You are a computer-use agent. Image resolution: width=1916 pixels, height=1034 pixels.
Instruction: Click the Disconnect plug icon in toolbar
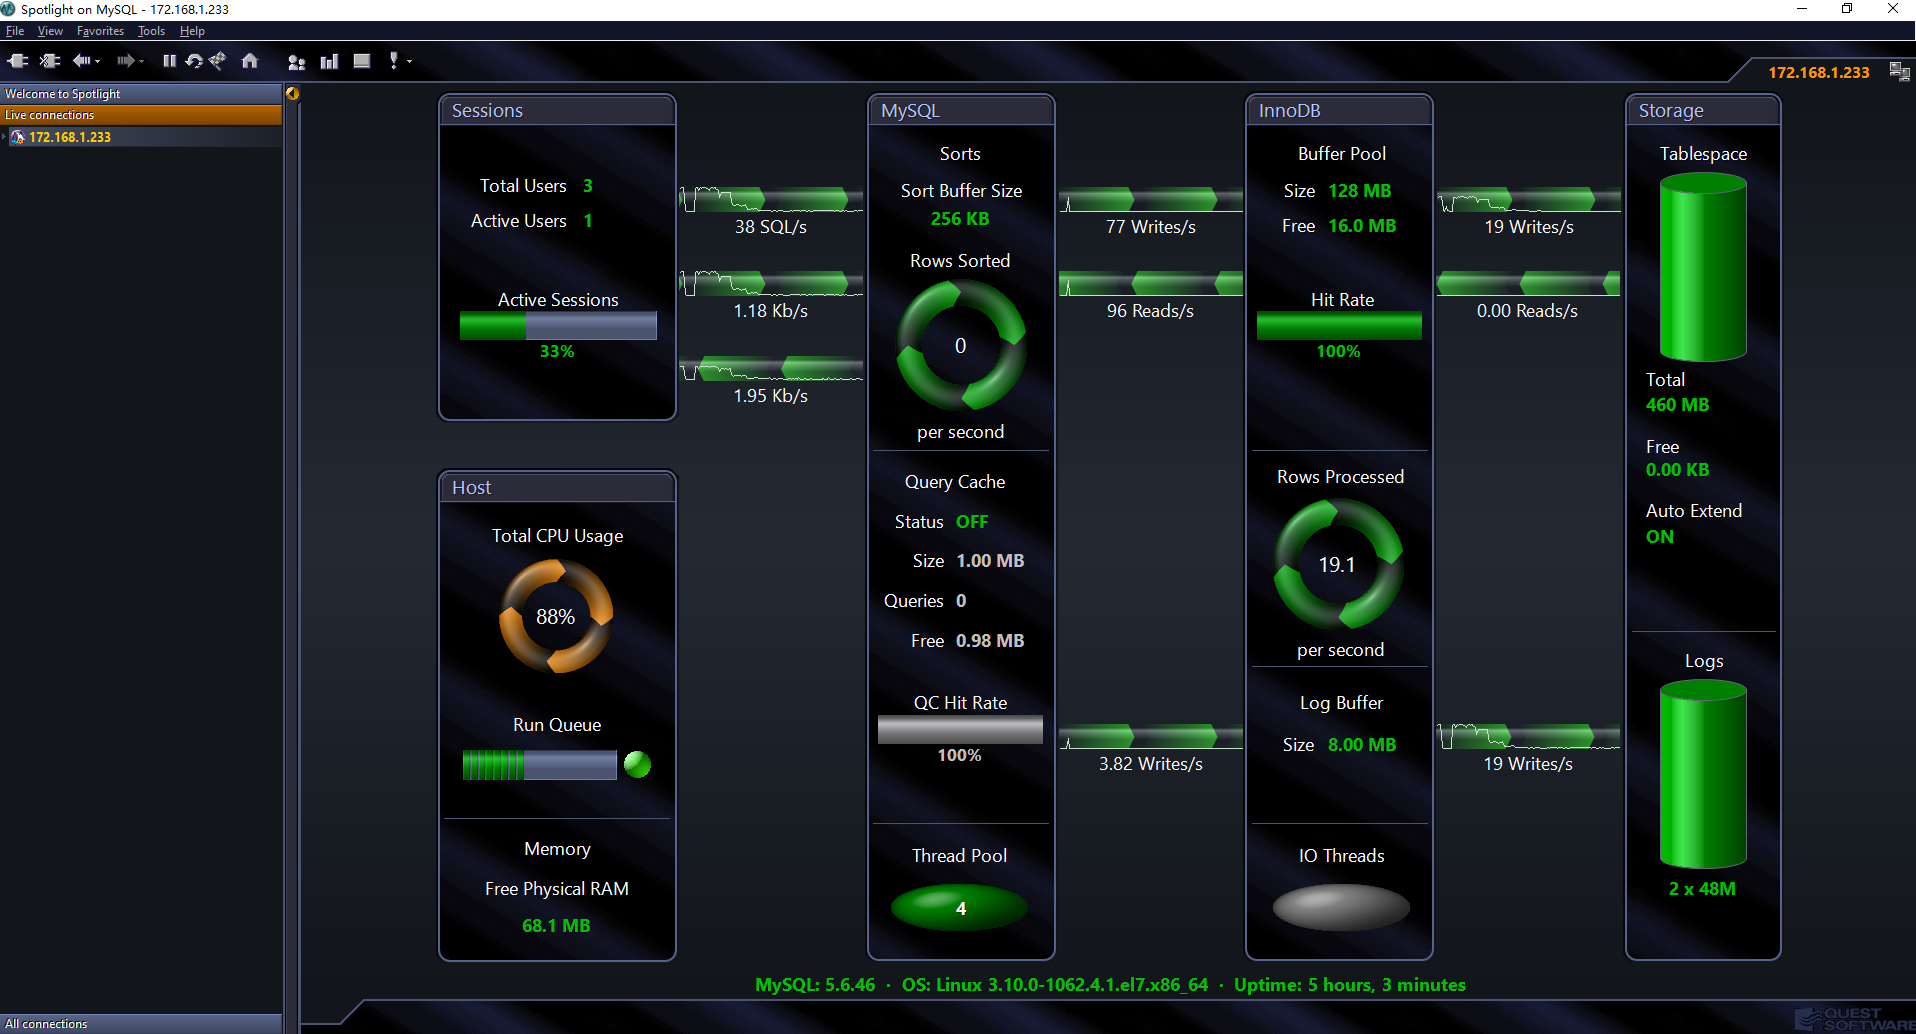tap(49, 61)
